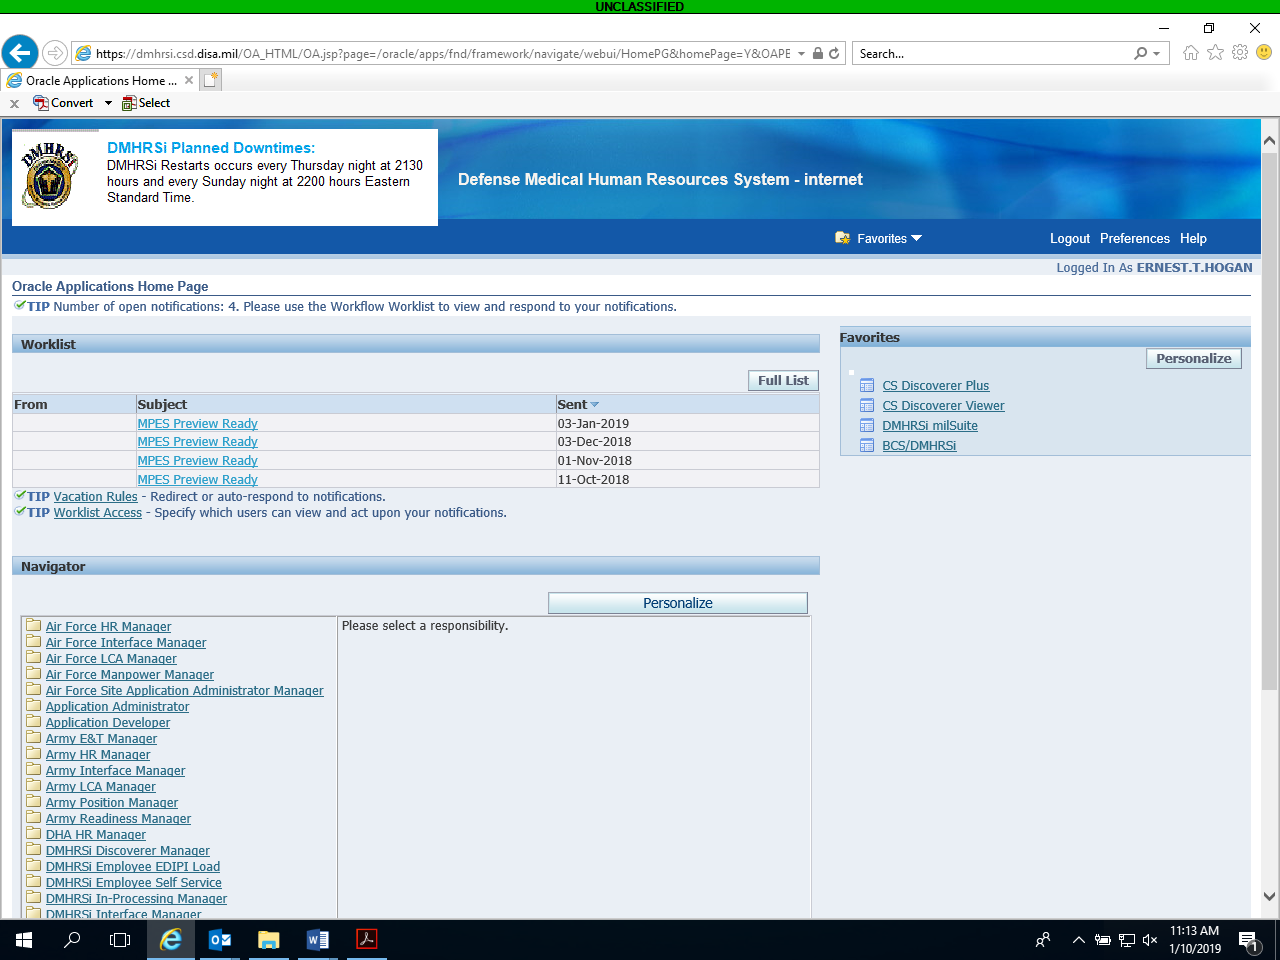Viewport: 1280px width, 960px height.
Task: Open the browser Home icon
Action: click(1190, 53)
